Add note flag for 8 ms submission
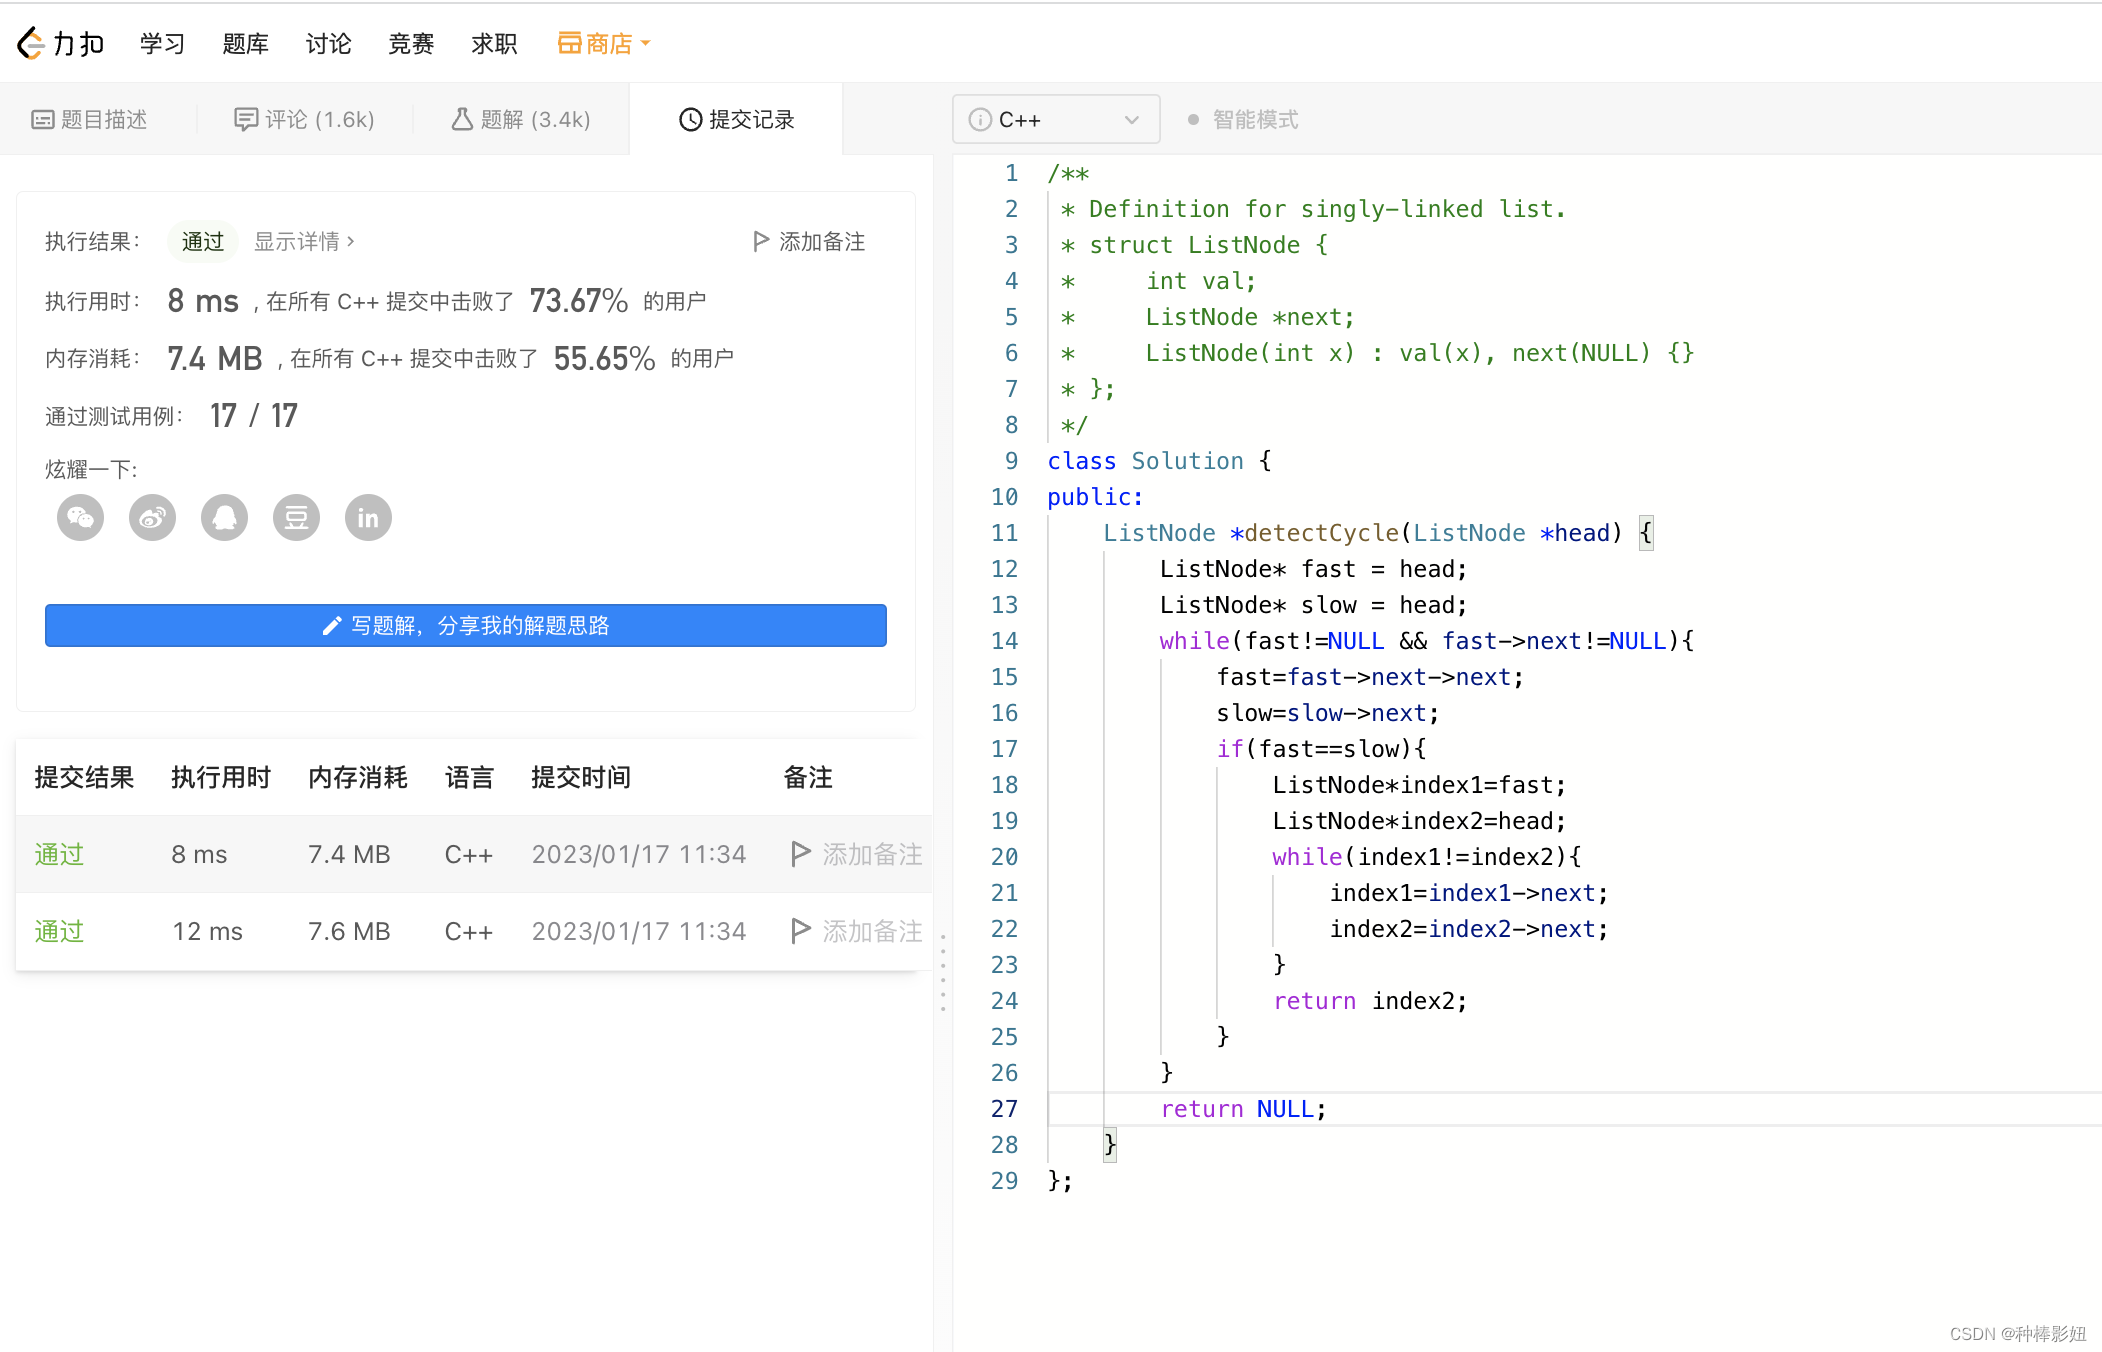2102x1352 pixels. 800,854
